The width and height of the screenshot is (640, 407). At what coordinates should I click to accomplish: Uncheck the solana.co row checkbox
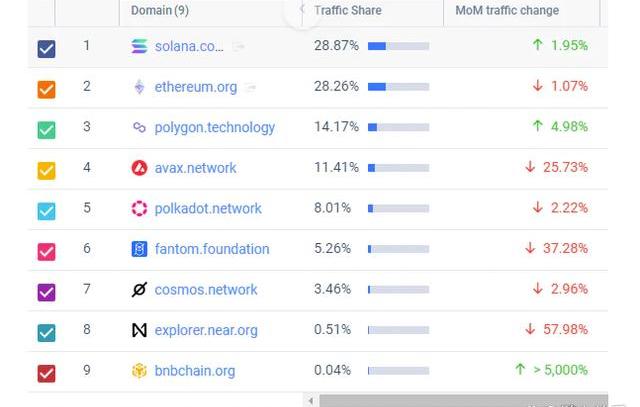[x=46, y=48]
